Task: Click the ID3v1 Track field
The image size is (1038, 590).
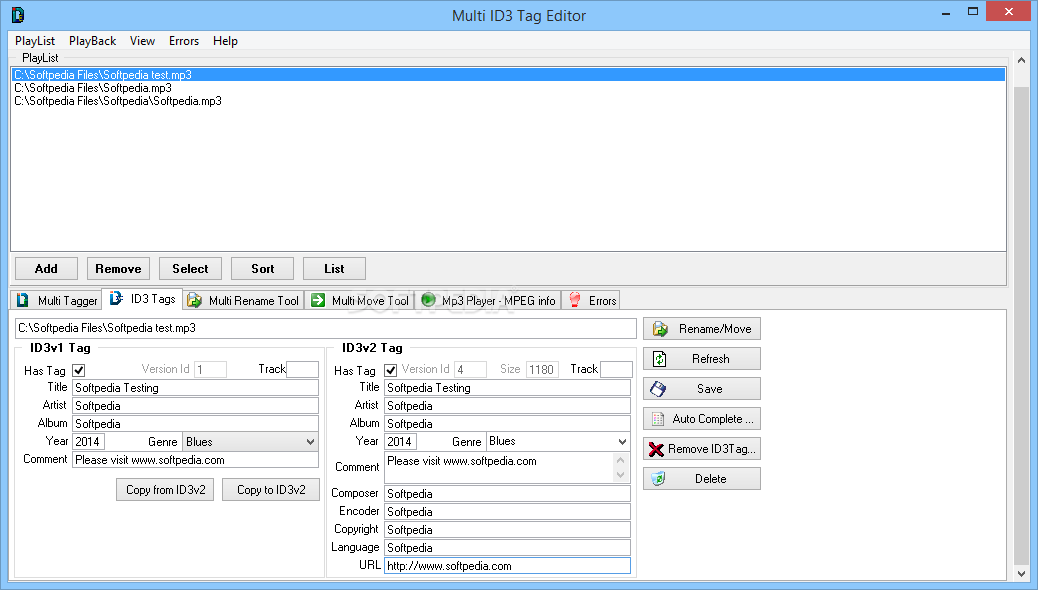Action: coord(303,369)
